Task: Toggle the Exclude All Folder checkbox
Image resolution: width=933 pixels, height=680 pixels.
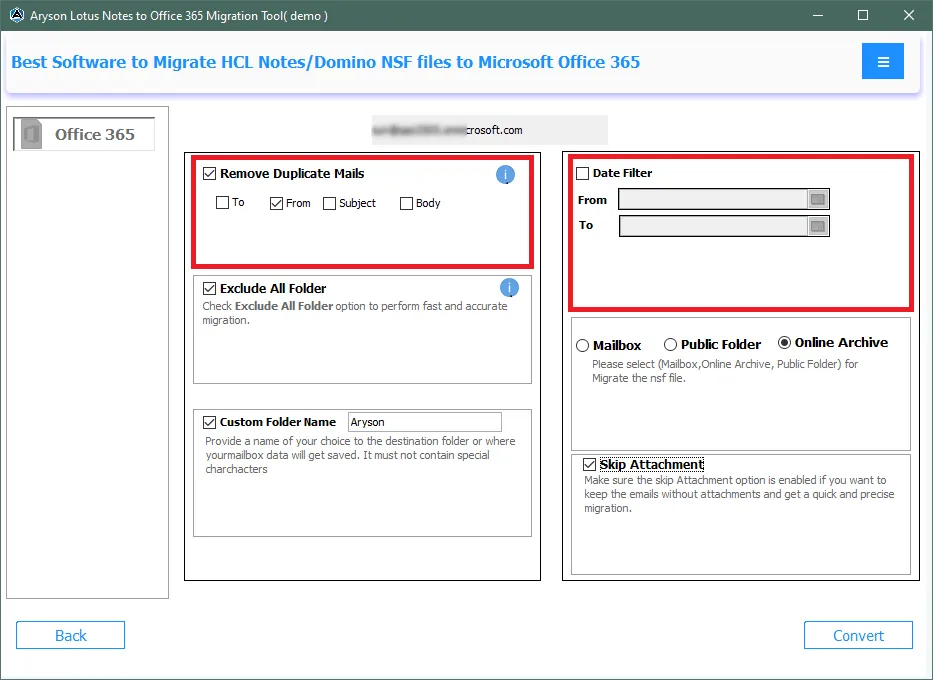Action: (209, 289)
